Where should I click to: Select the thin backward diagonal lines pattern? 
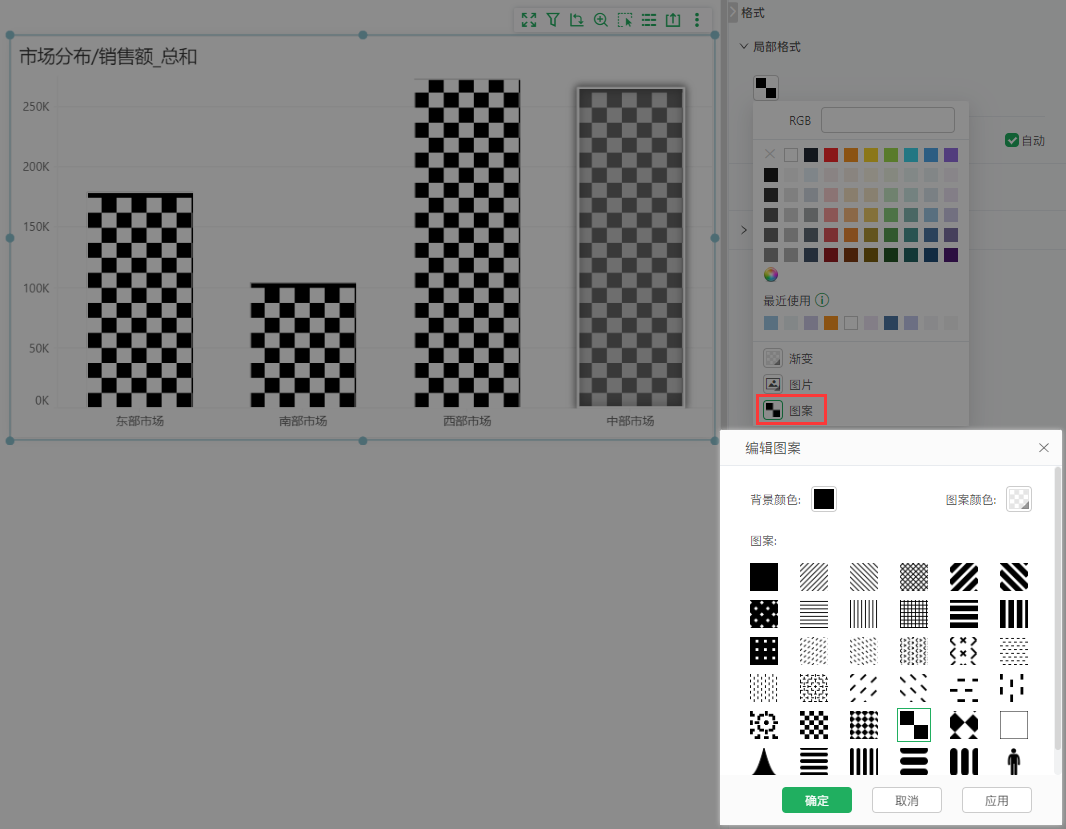[x=863, y=577]
